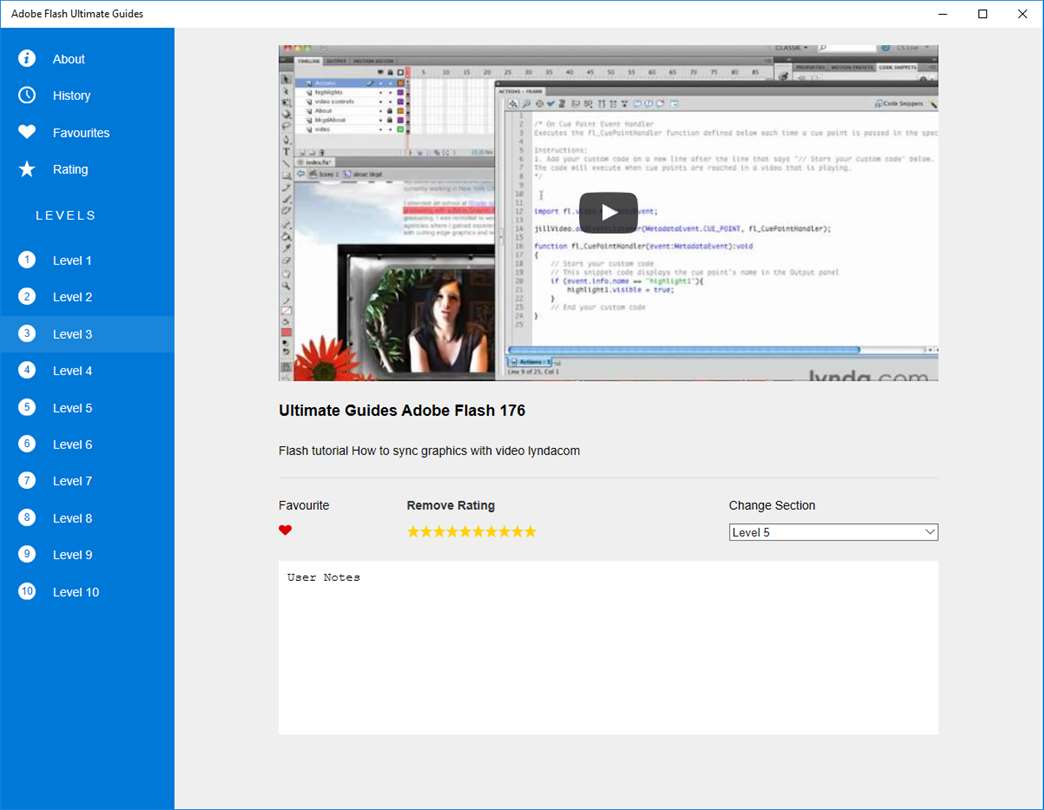Select Level 5 in sidebar
Viewport: 1044px width, 810px height.
click(x=87, y=408)
